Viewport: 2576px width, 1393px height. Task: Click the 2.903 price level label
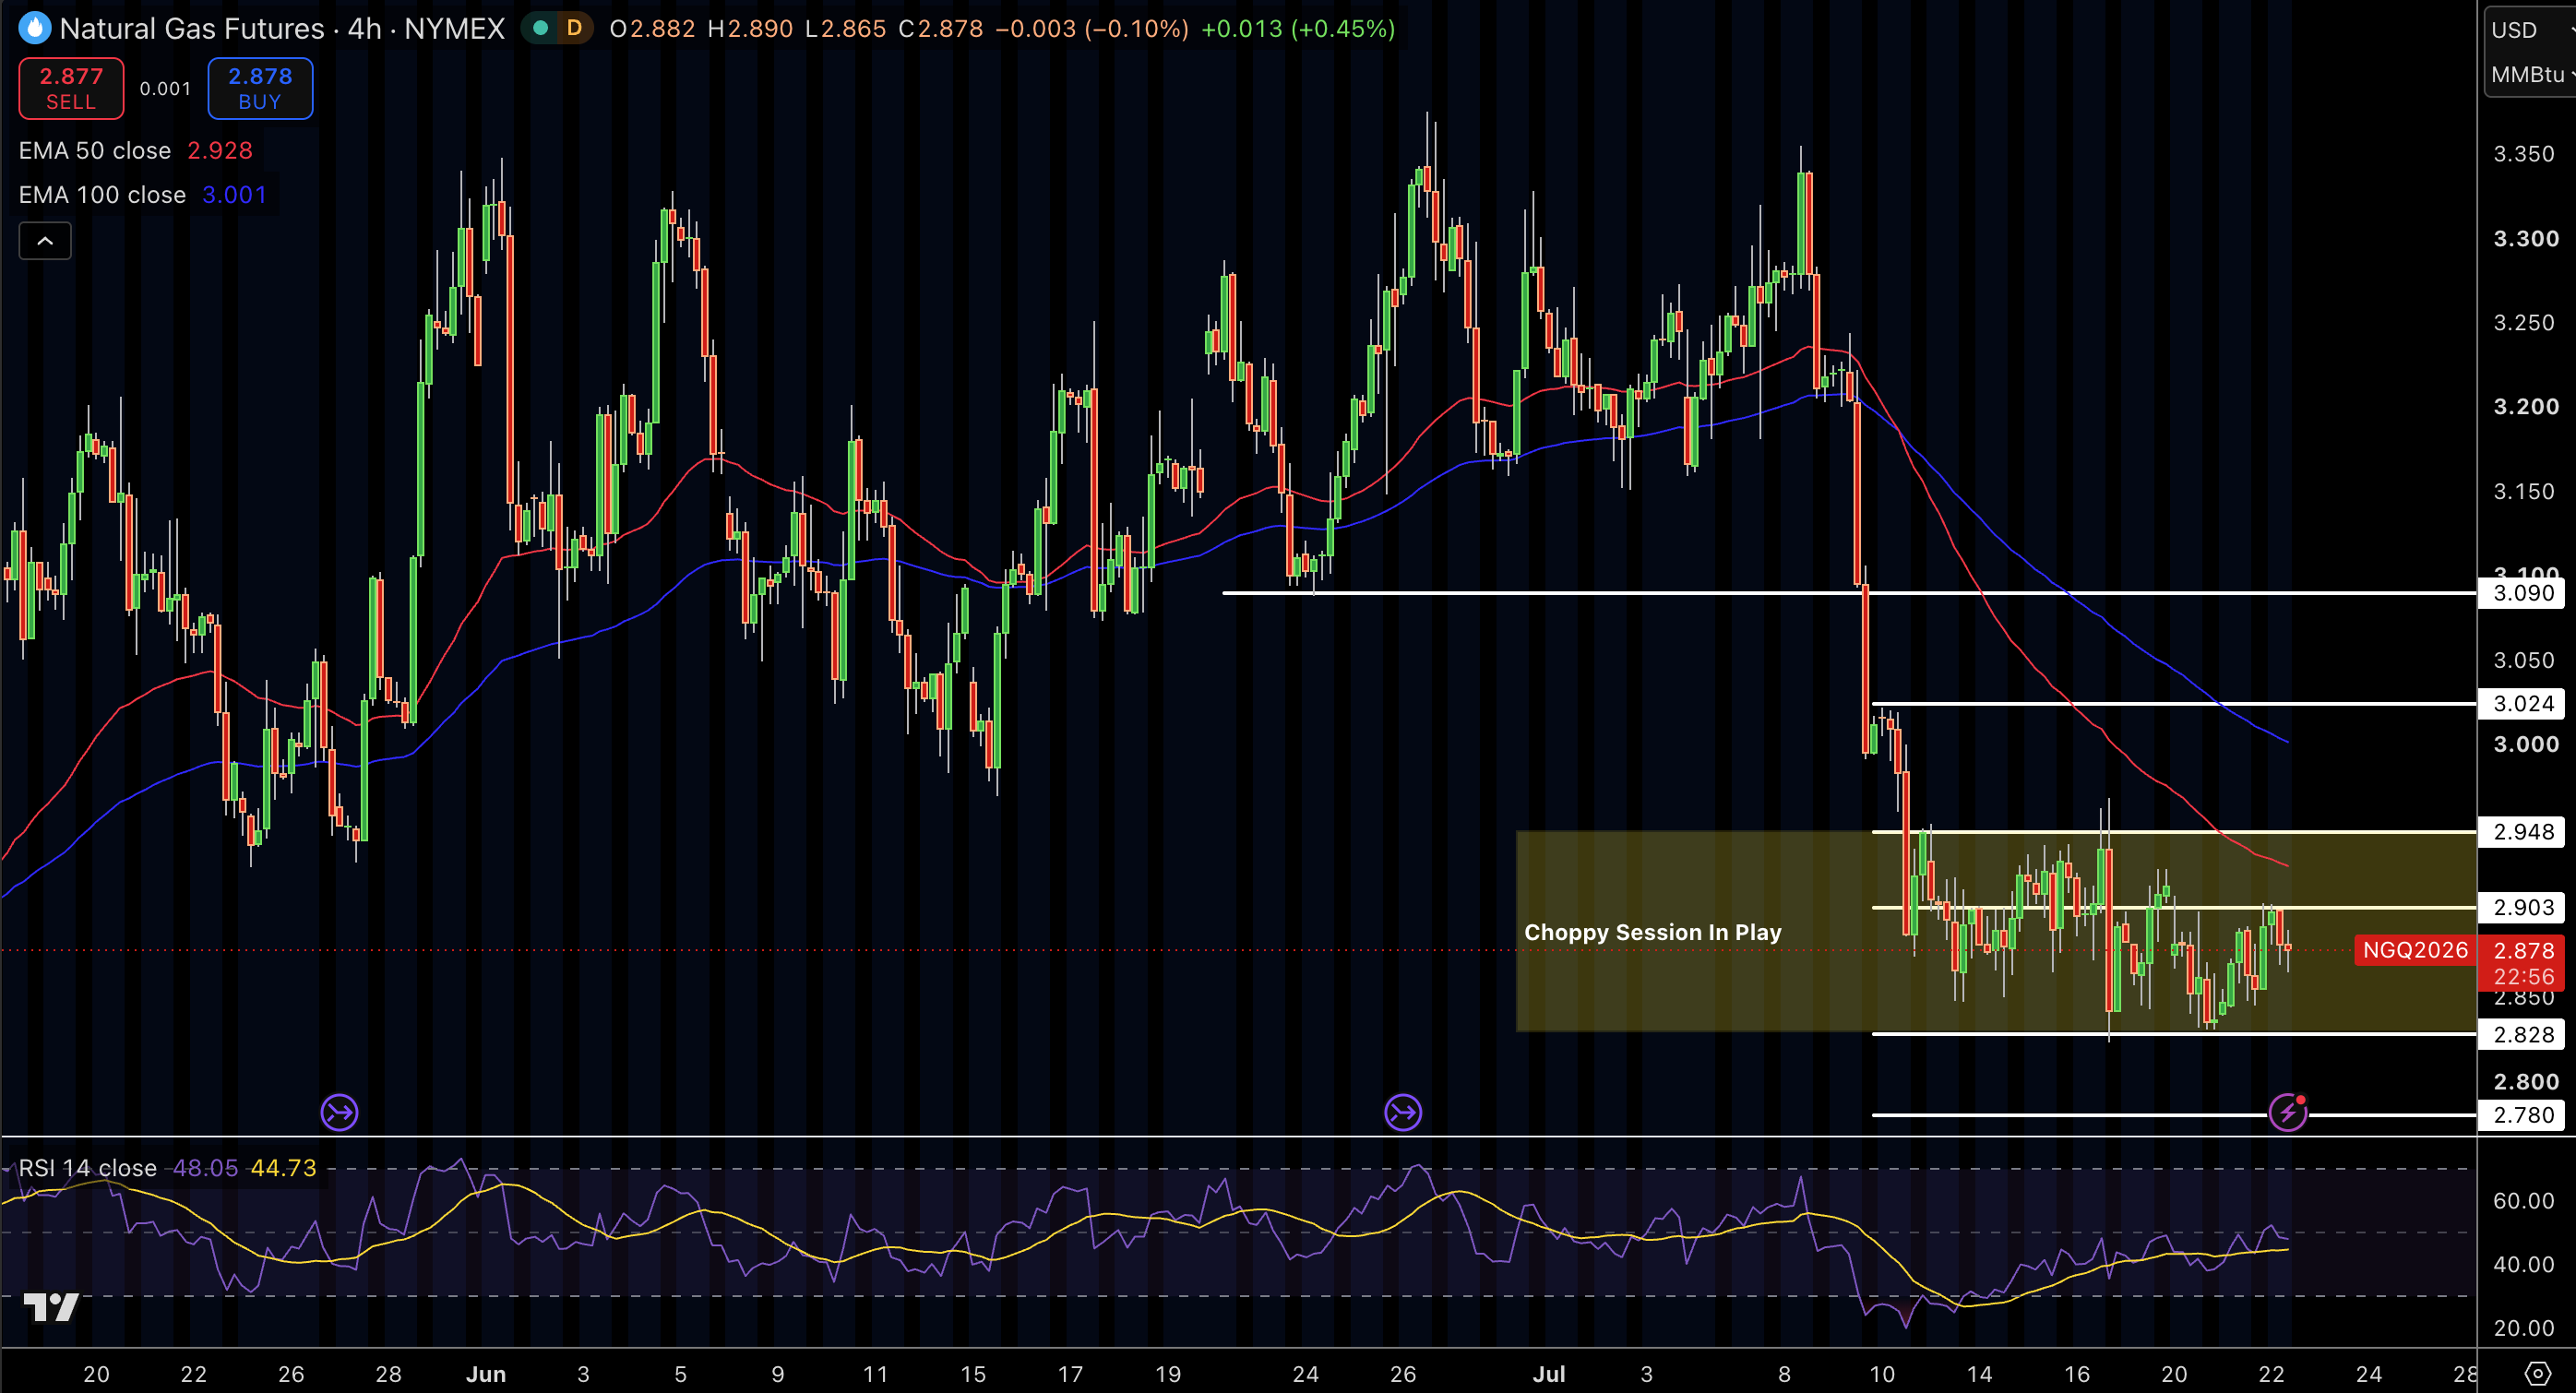tap(2522, 907)
